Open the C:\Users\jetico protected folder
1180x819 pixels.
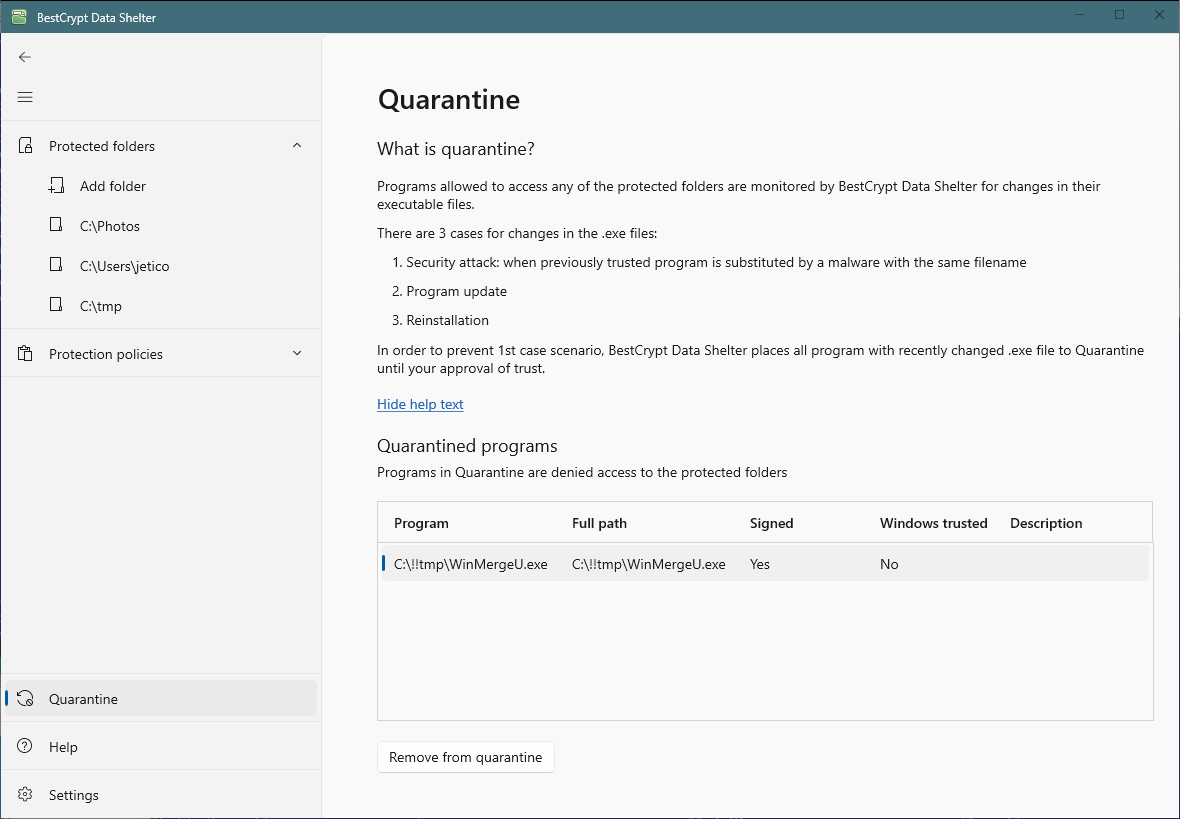click(x=161, y=266)
